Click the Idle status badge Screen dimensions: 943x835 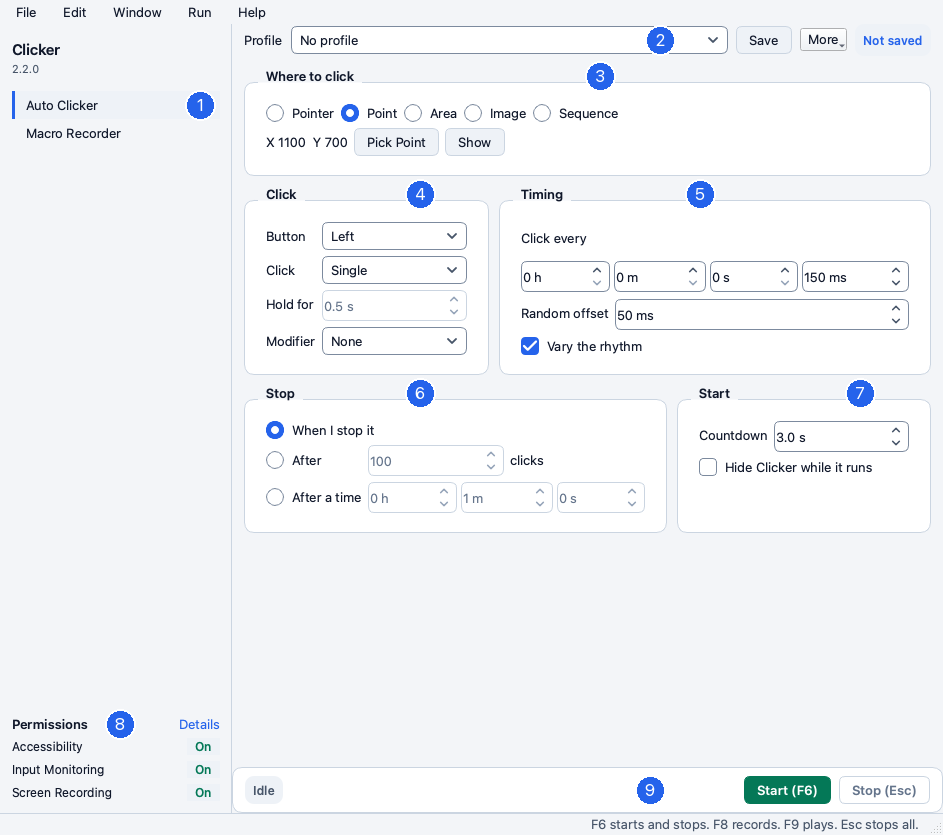click(x=264, y=790)
